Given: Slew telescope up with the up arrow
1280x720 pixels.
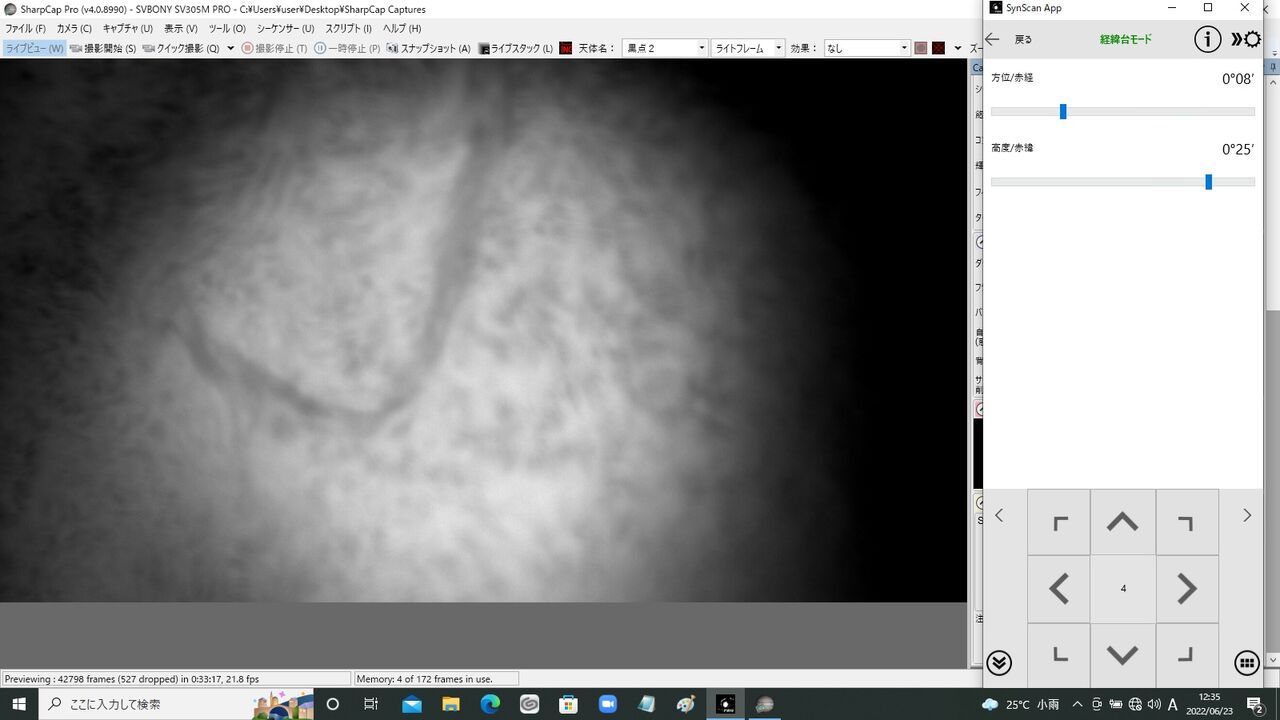Looking at the screenshot, I should 1123,522.
